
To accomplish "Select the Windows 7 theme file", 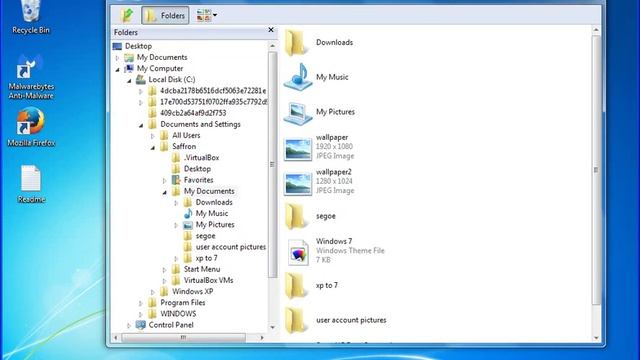I will [x=335, y=251].
